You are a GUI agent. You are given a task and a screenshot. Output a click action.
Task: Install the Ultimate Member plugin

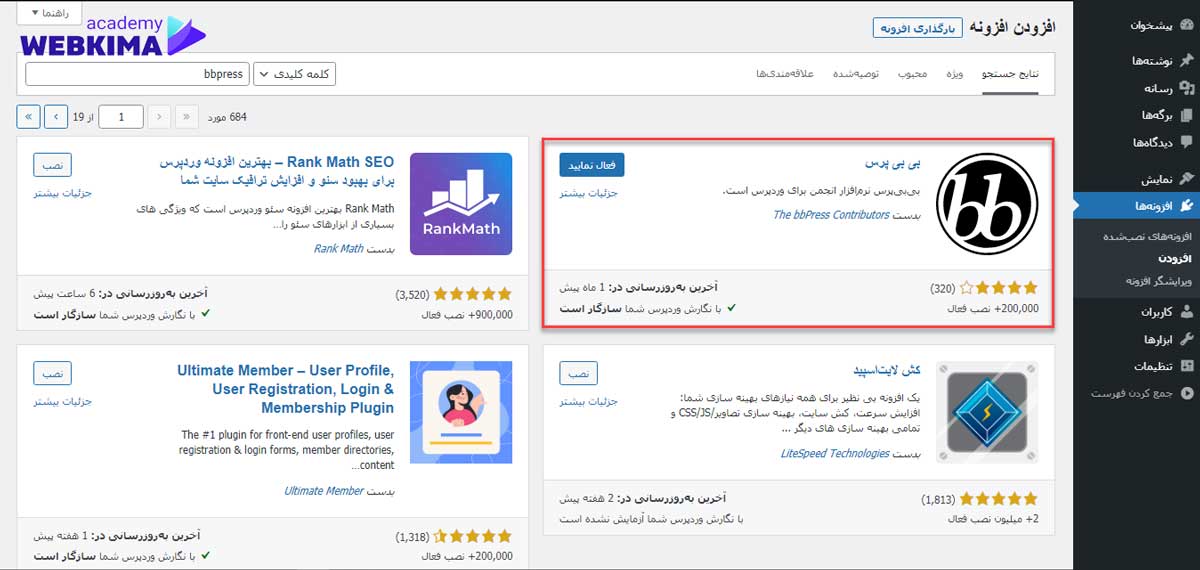pos(52,372)
